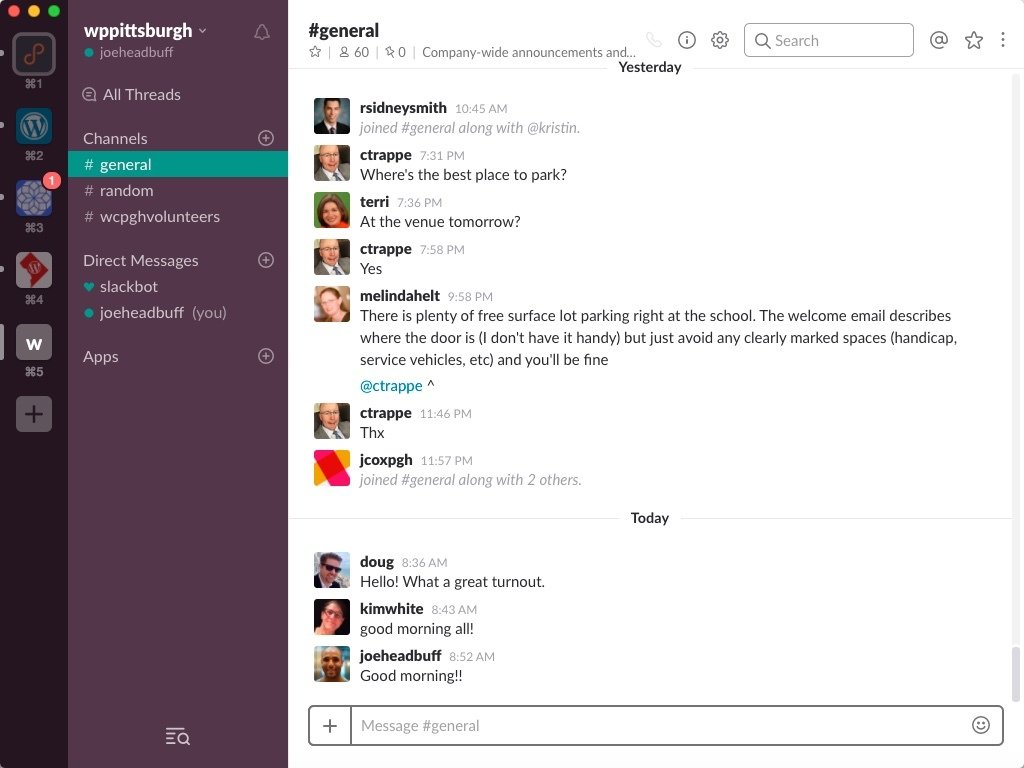Add a new workspace with the plus button
Viewport: 1024px width, 768px height.
click(x=34, y=414)
